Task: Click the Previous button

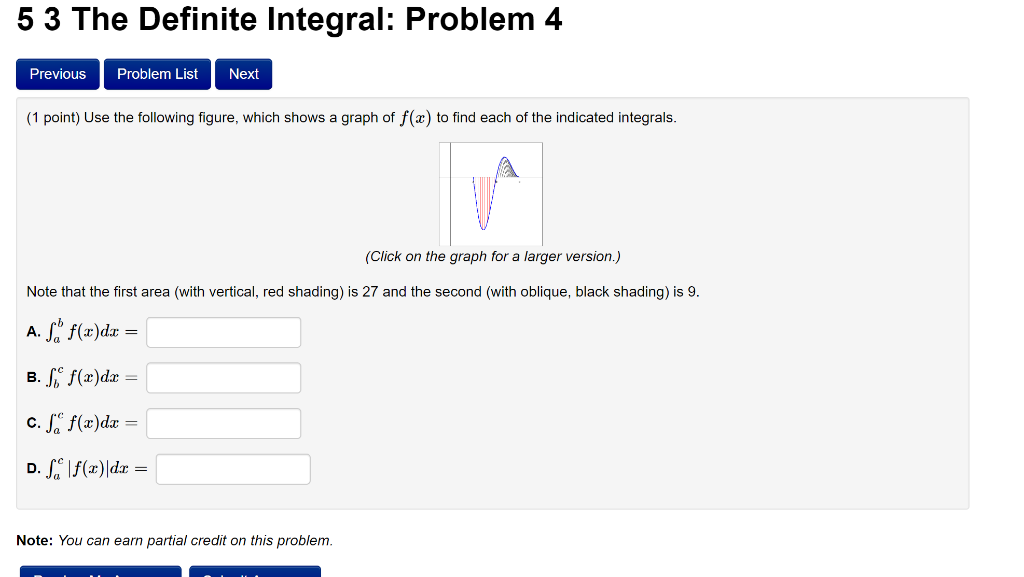Action: click(x=57, y=73)
